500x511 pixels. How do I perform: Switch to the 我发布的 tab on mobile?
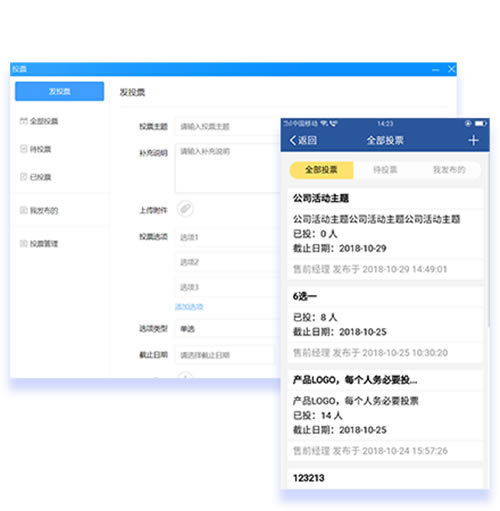(449, 170)
